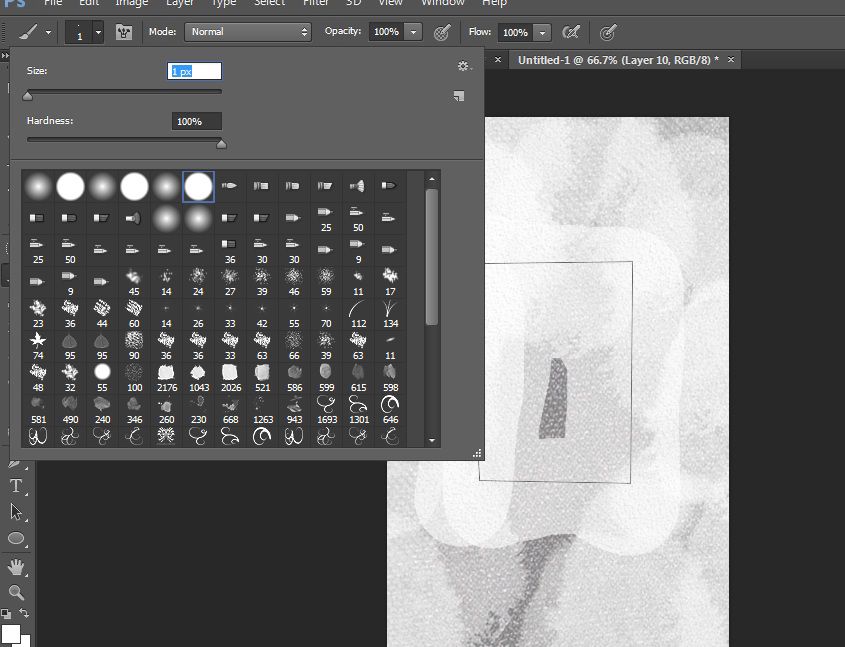The height and width of the screenshot is (647, 845).
Task: Close the Untitled-1 document tab
Action: (731, 60)
